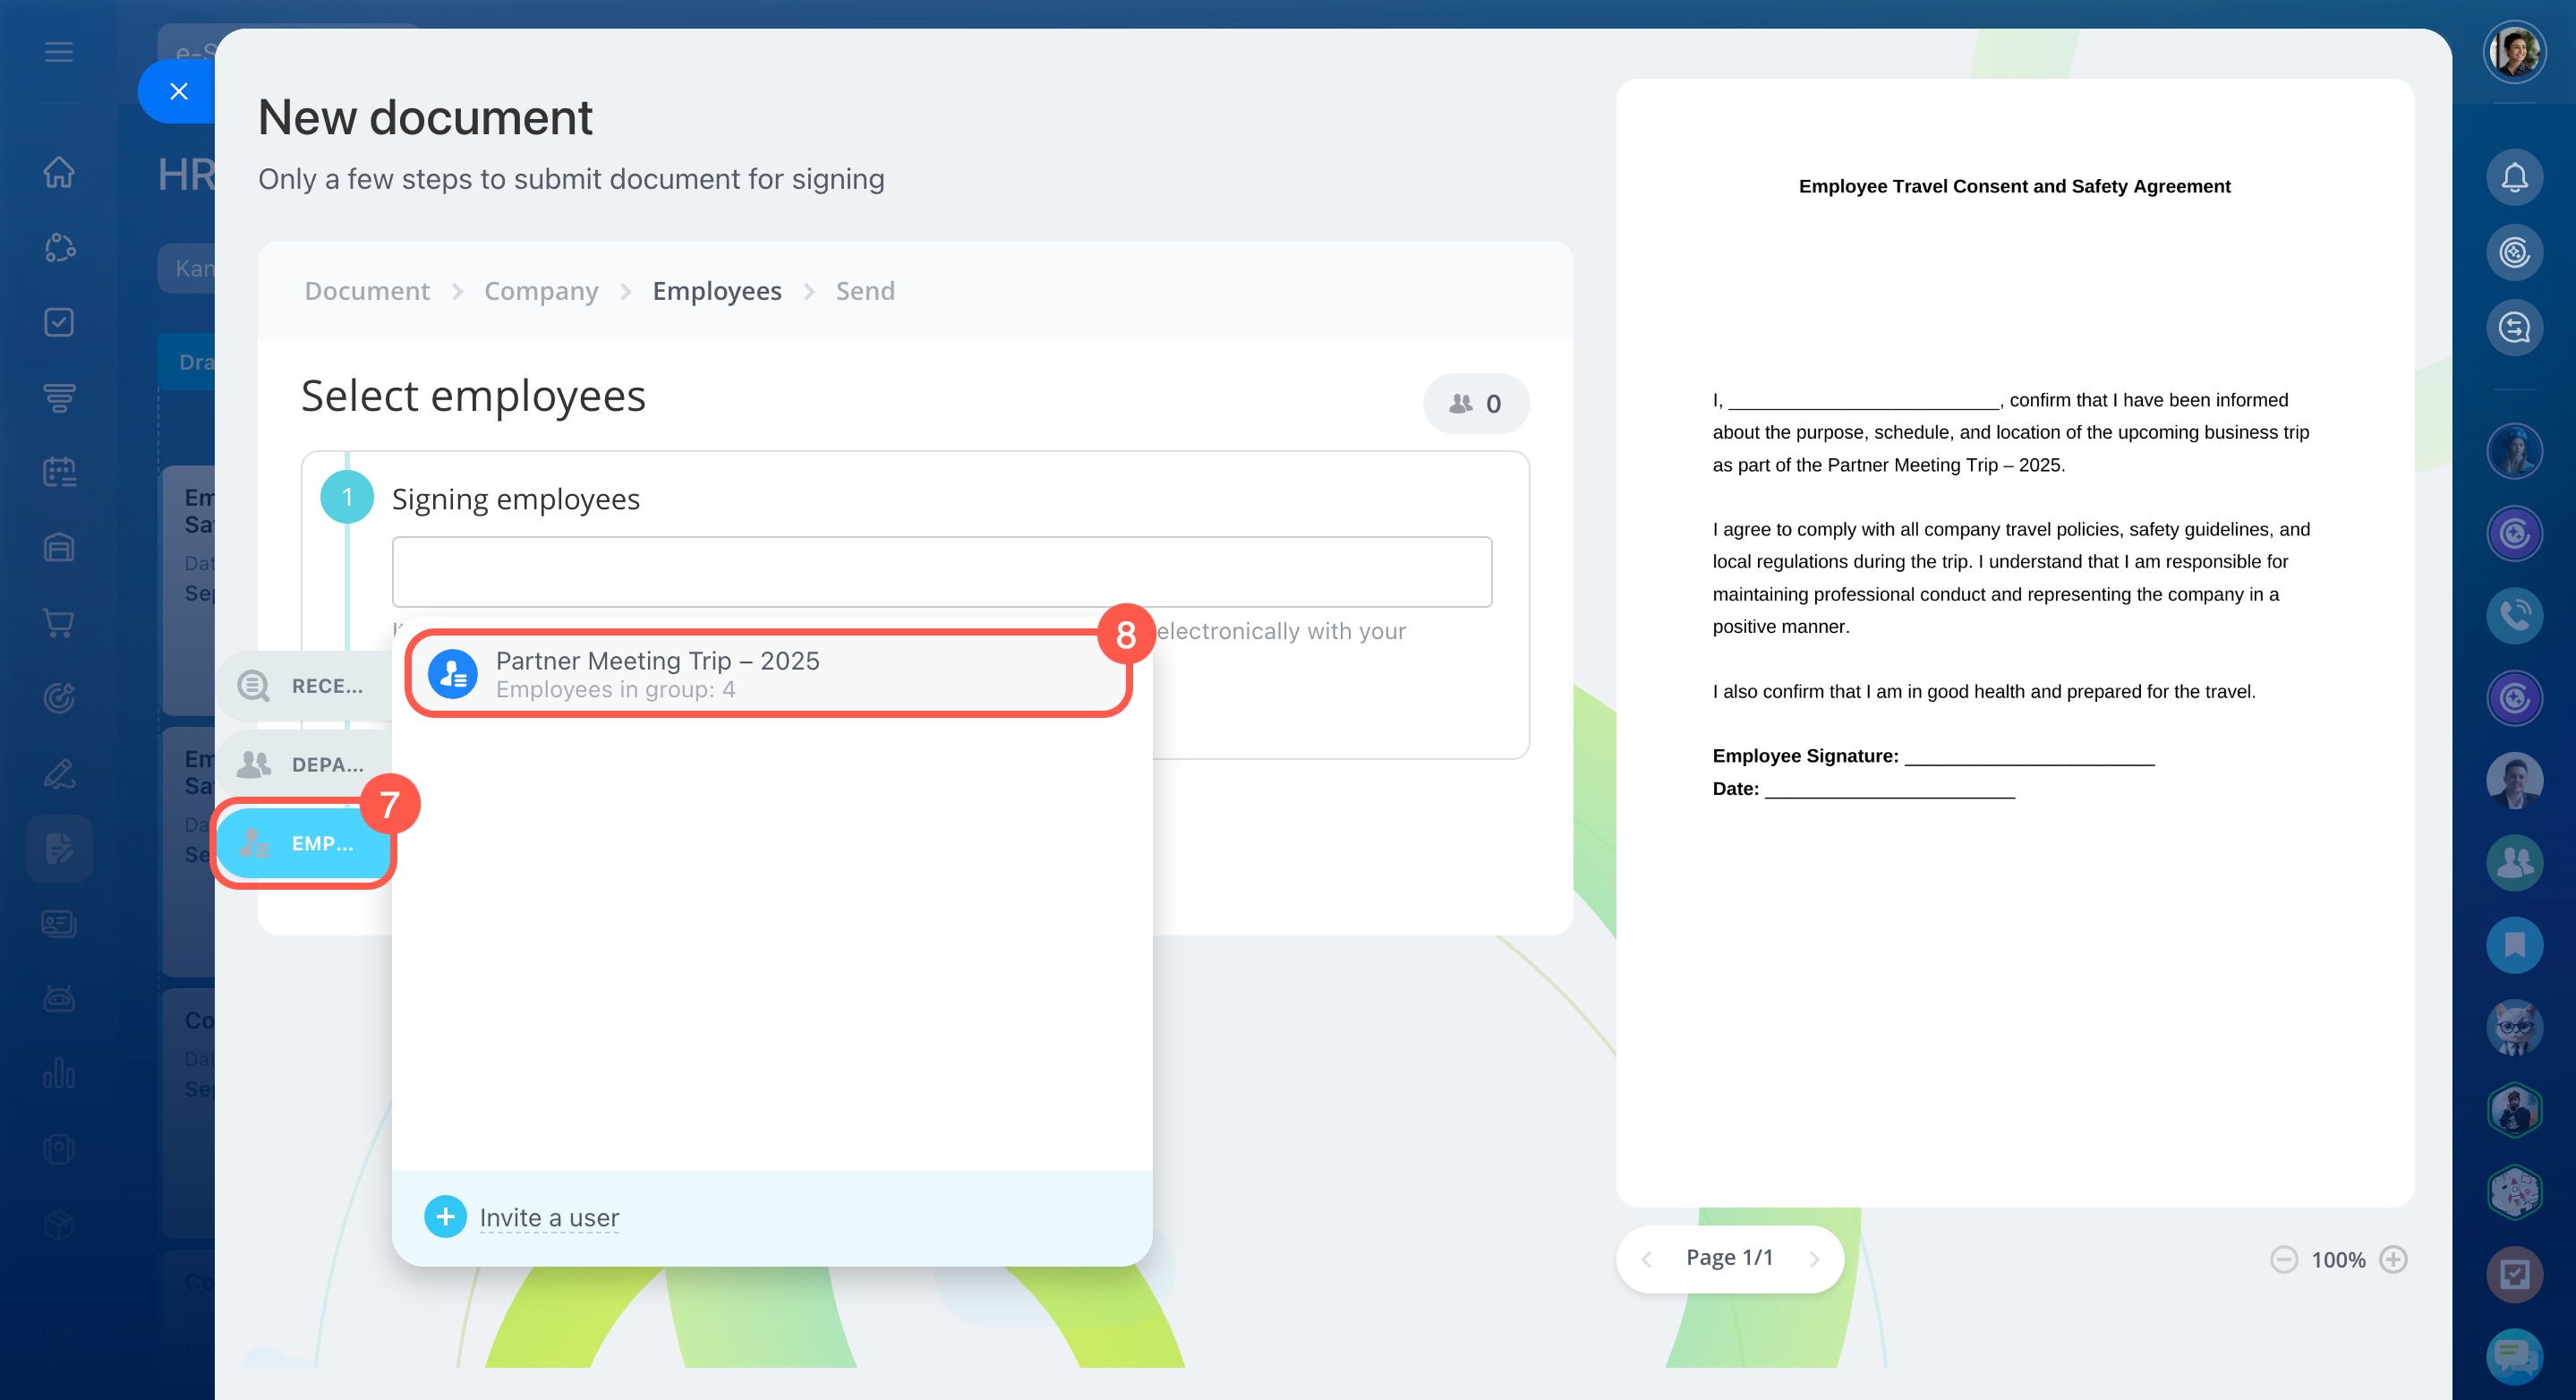Focus the Signing employees input field

click(x=942, y=572)
